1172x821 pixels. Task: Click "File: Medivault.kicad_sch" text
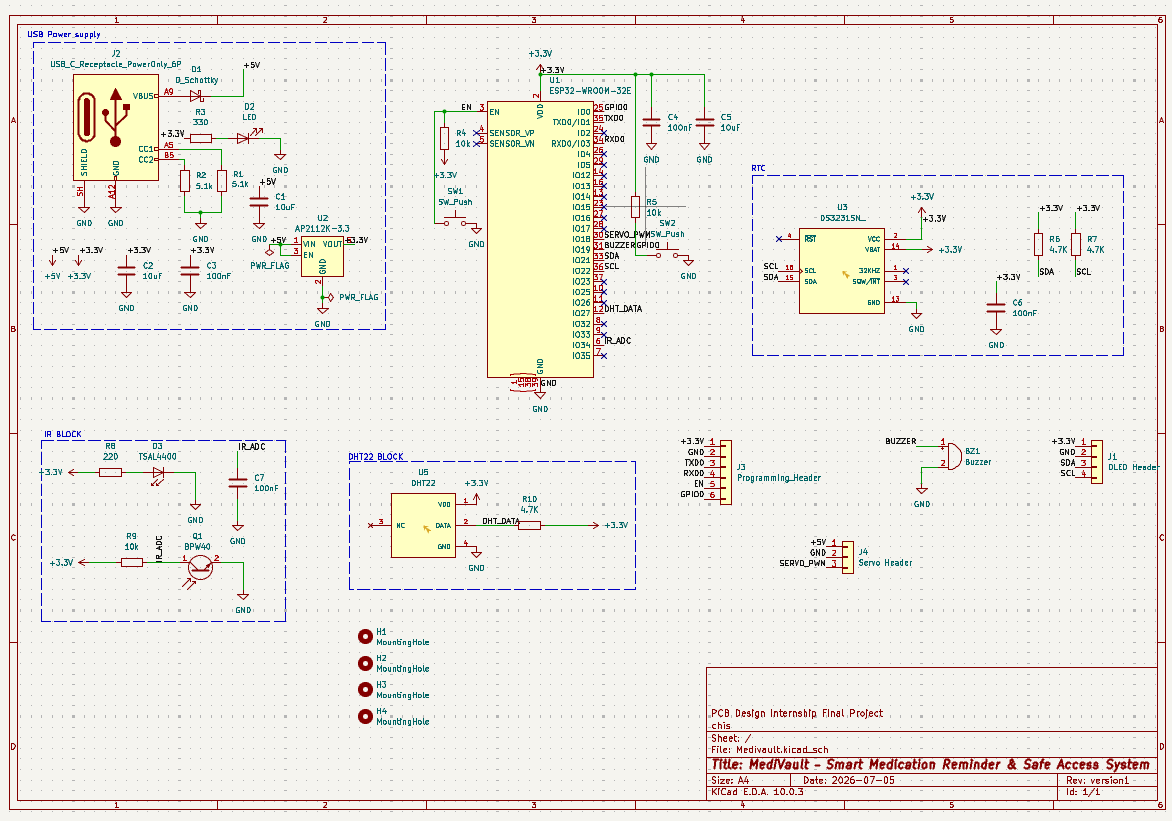coord(769,749)
